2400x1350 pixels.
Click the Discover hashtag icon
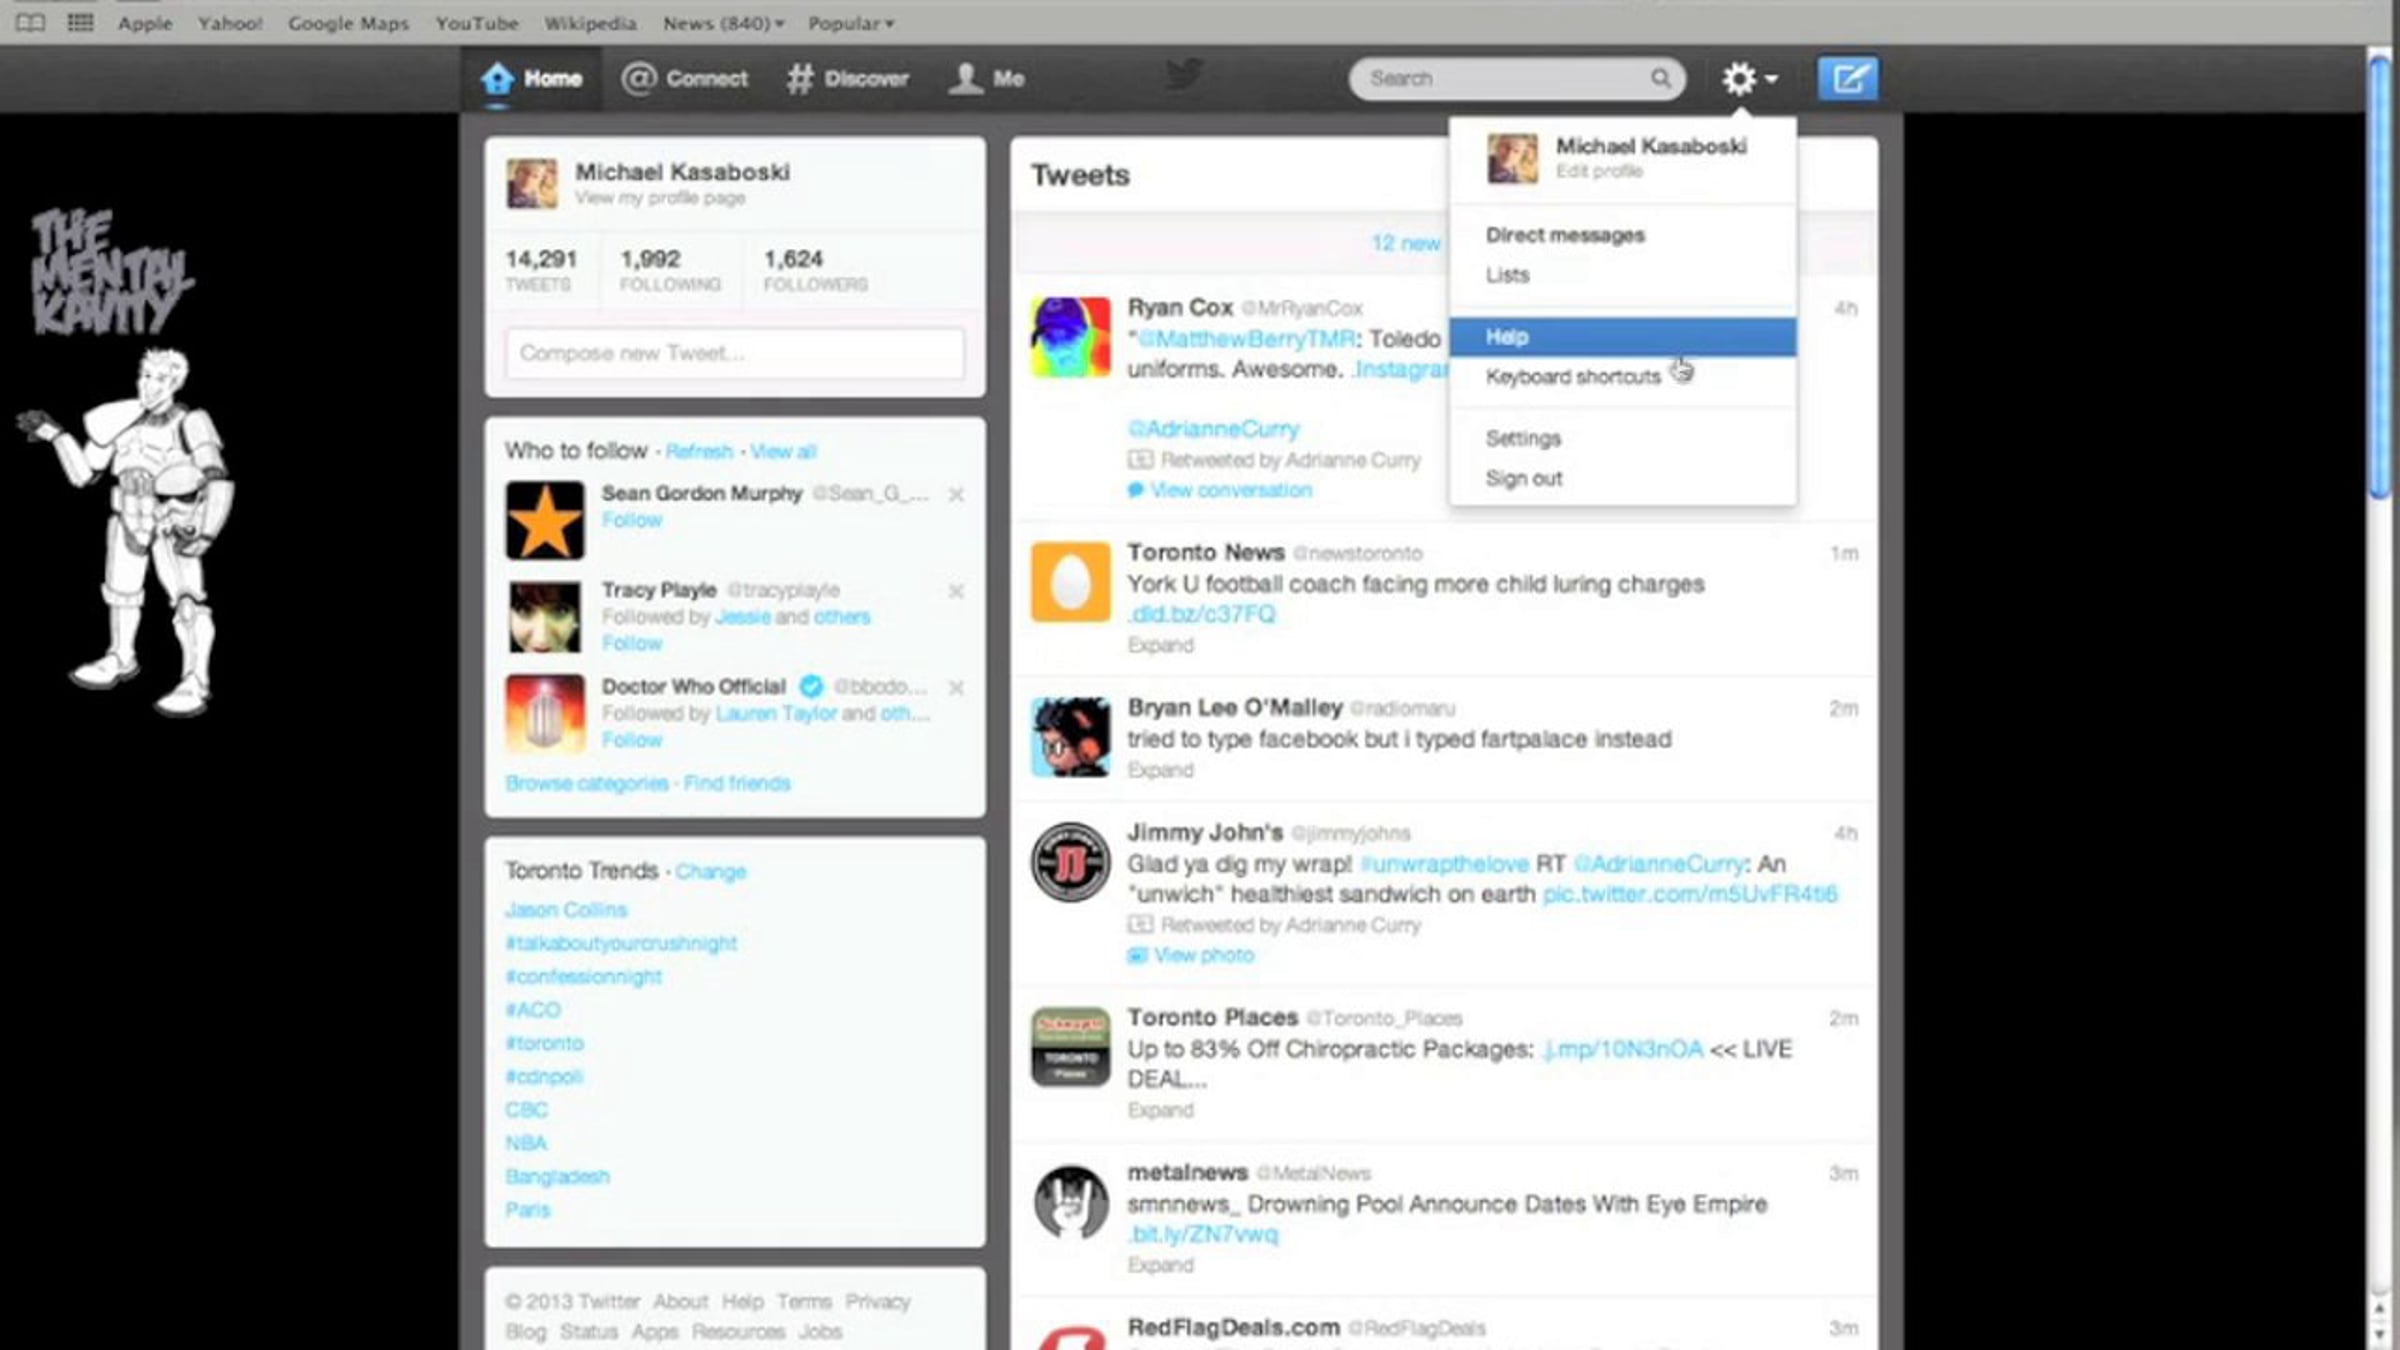pyautogui.click(x=799, y=78)
